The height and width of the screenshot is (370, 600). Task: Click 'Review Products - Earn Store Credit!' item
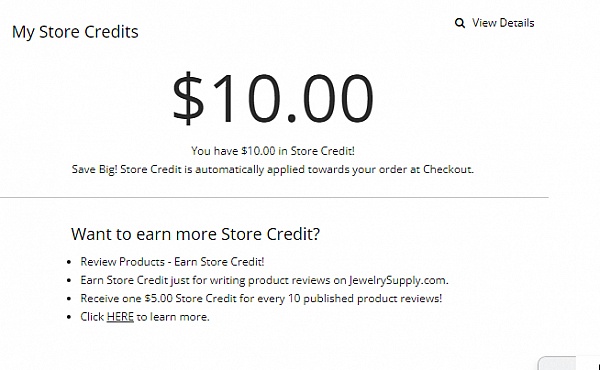[172, 262]
